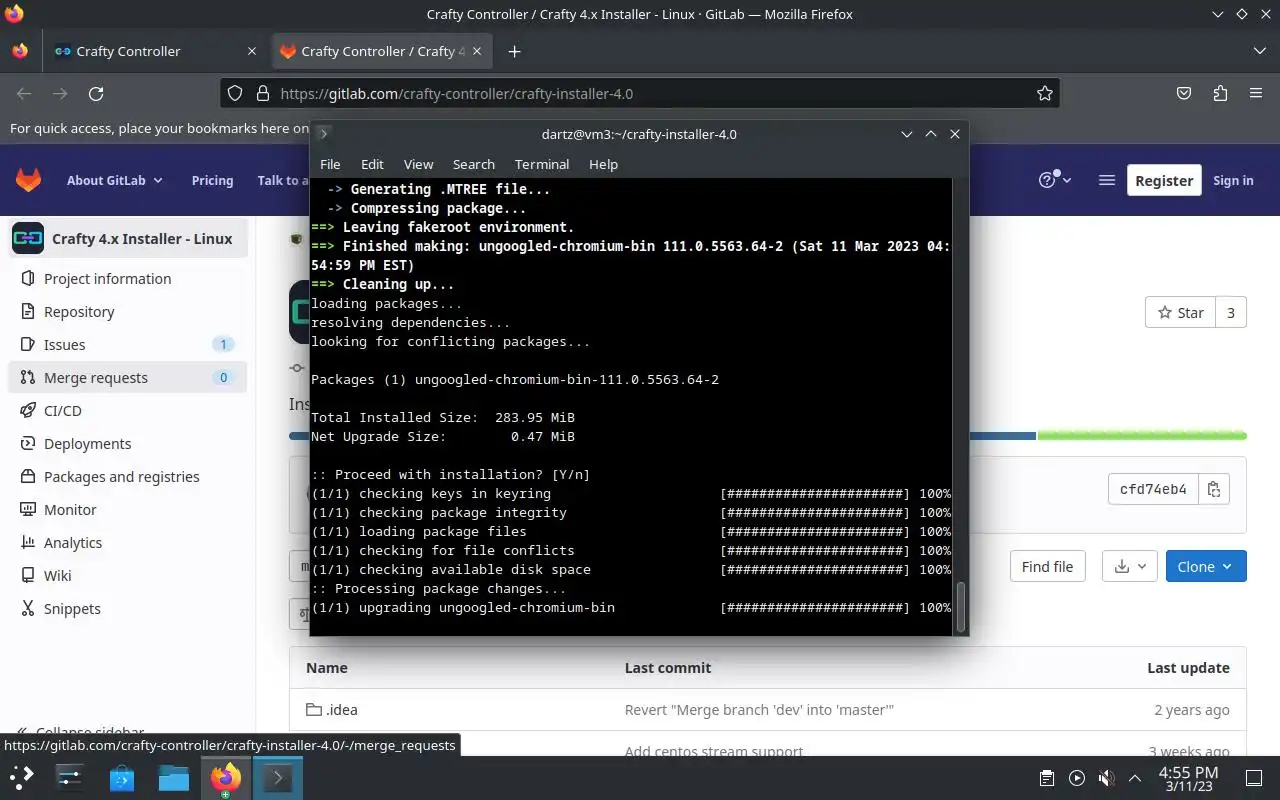The image size is (1280, 800).
Task: Click the Firefox back arrow
Action: point(24,93)
